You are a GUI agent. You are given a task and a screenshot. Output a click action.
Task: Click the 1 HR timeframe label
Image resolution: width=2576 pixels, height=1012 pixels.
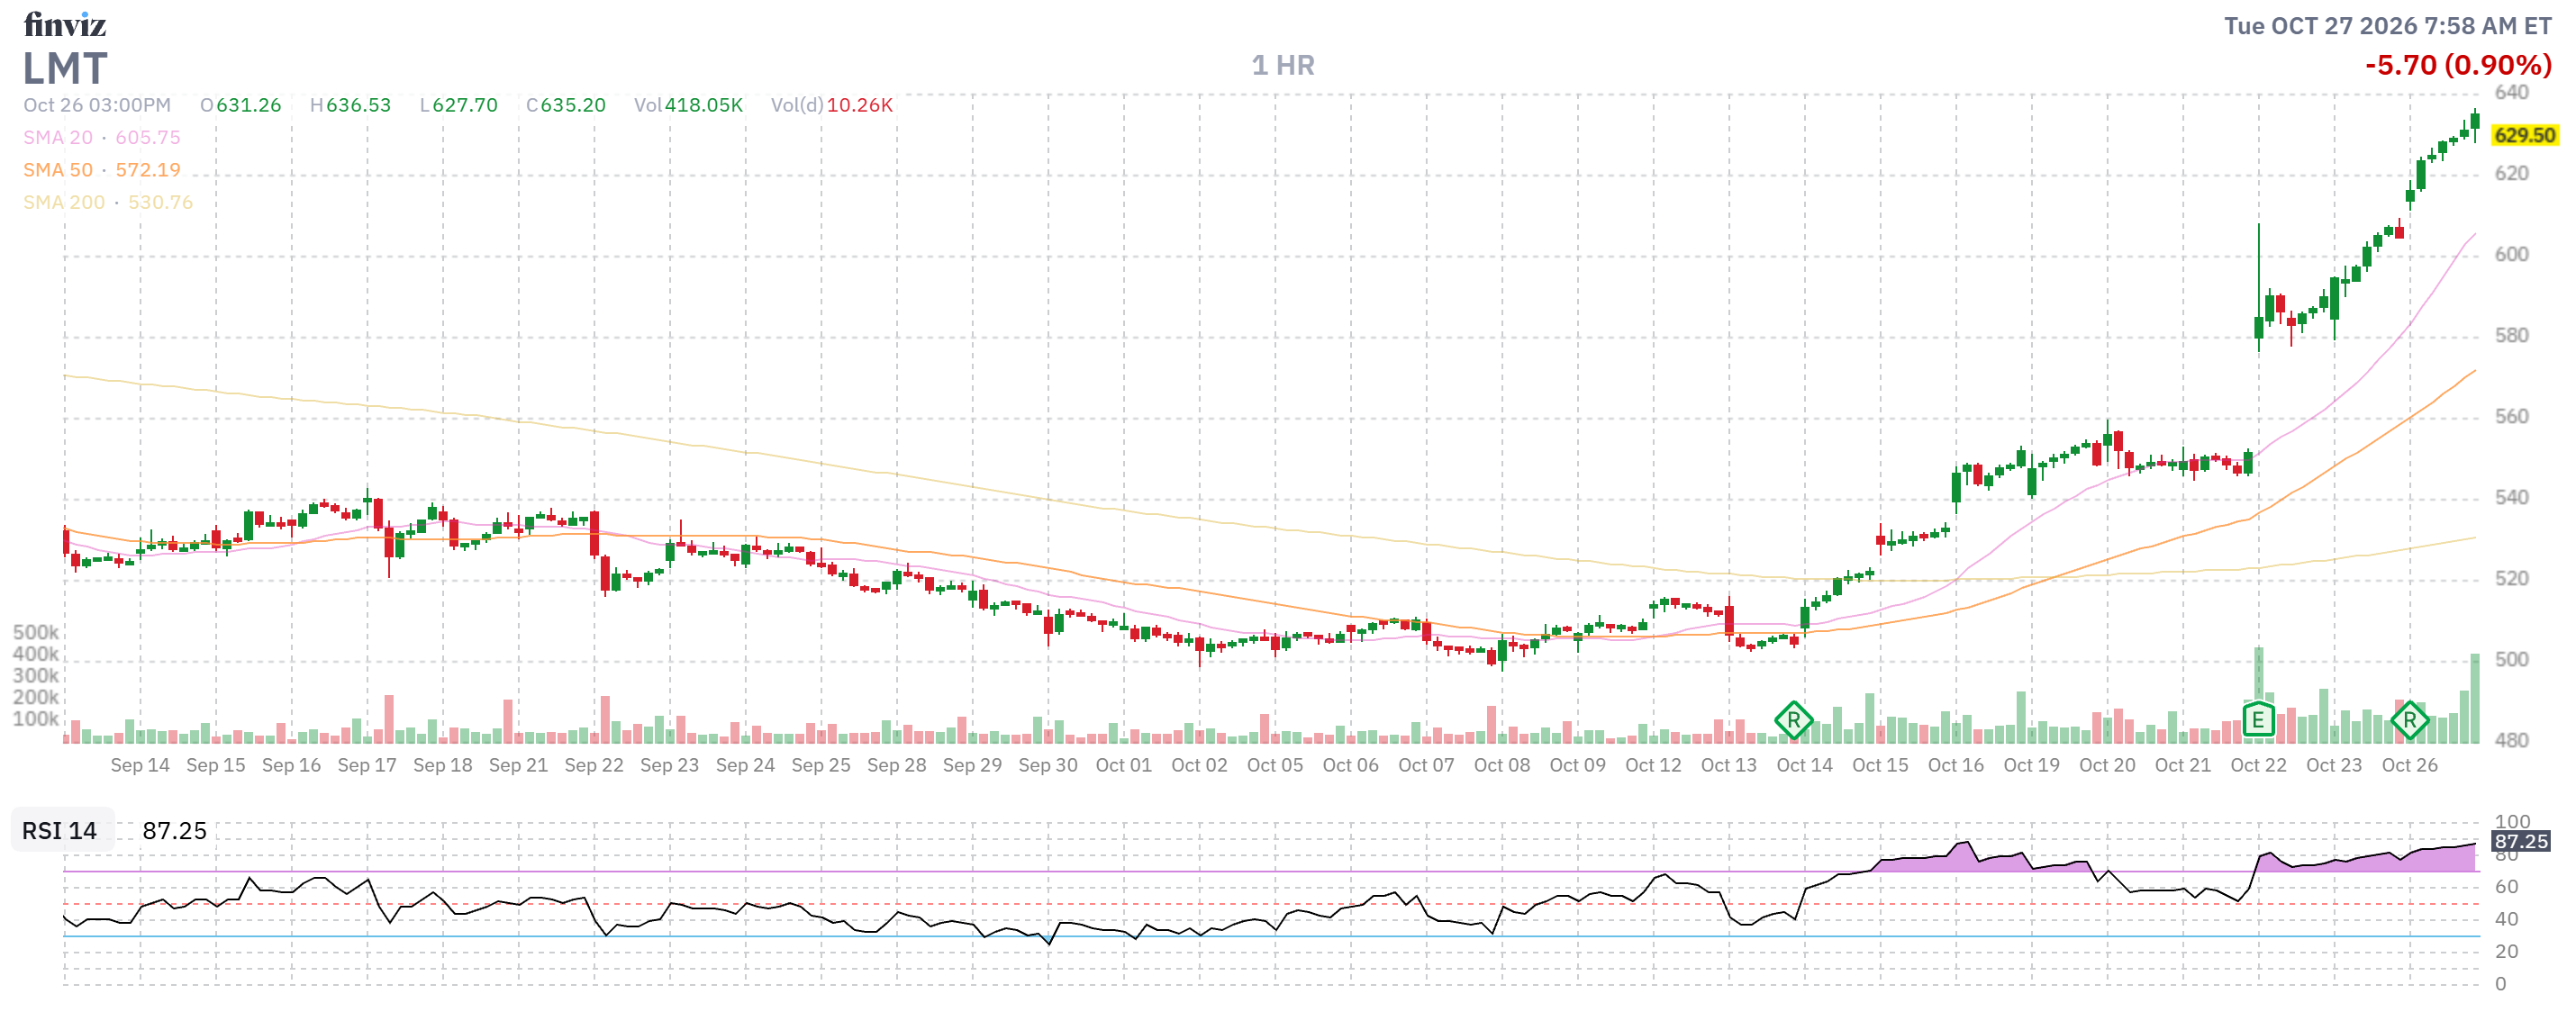[1283, 65]
